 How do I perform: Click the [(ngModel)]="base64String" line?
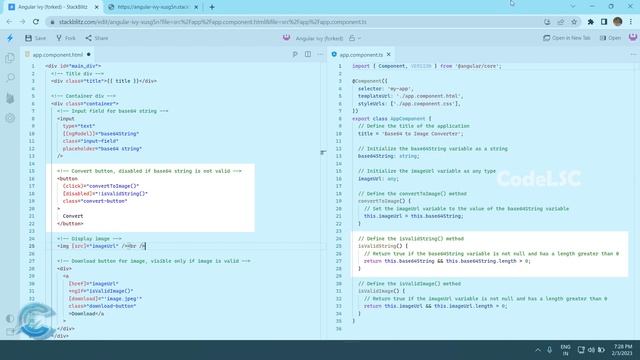101,133
